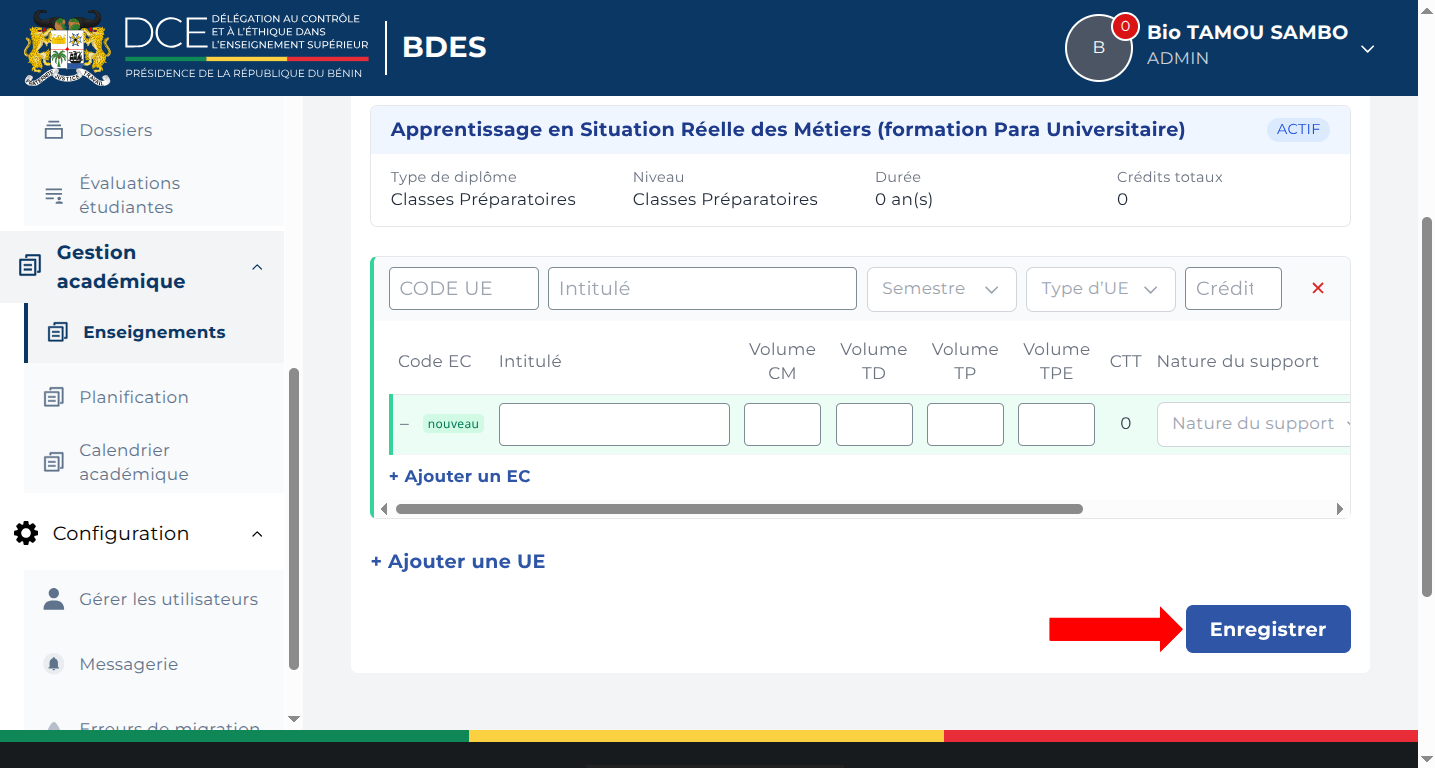Screen dimensions: 1435x768
Task: Expand the user profile dropdown chevron
Action: click(1368, 48)
